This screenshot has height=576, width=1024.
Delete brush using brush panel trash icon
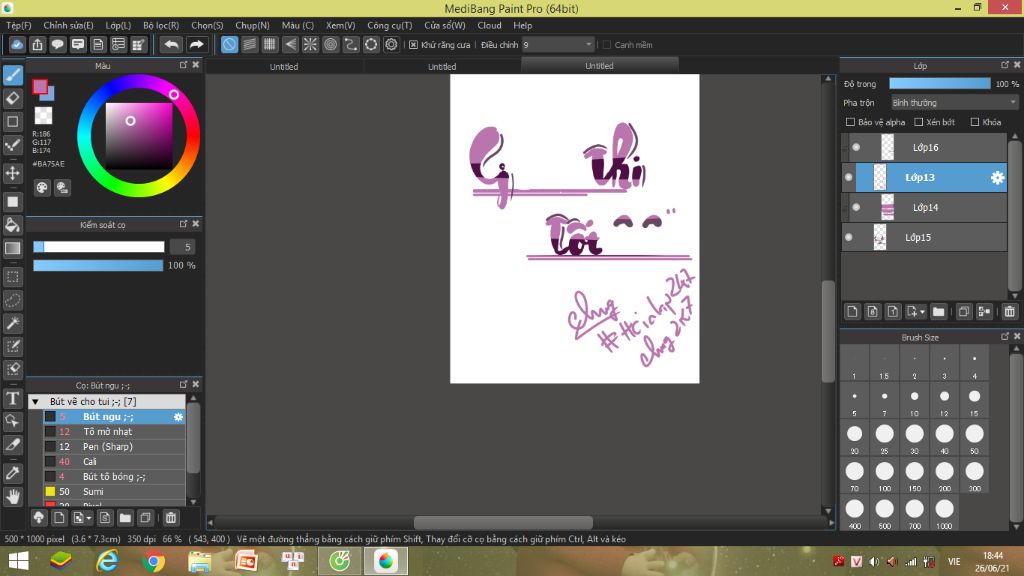(170, 518)
